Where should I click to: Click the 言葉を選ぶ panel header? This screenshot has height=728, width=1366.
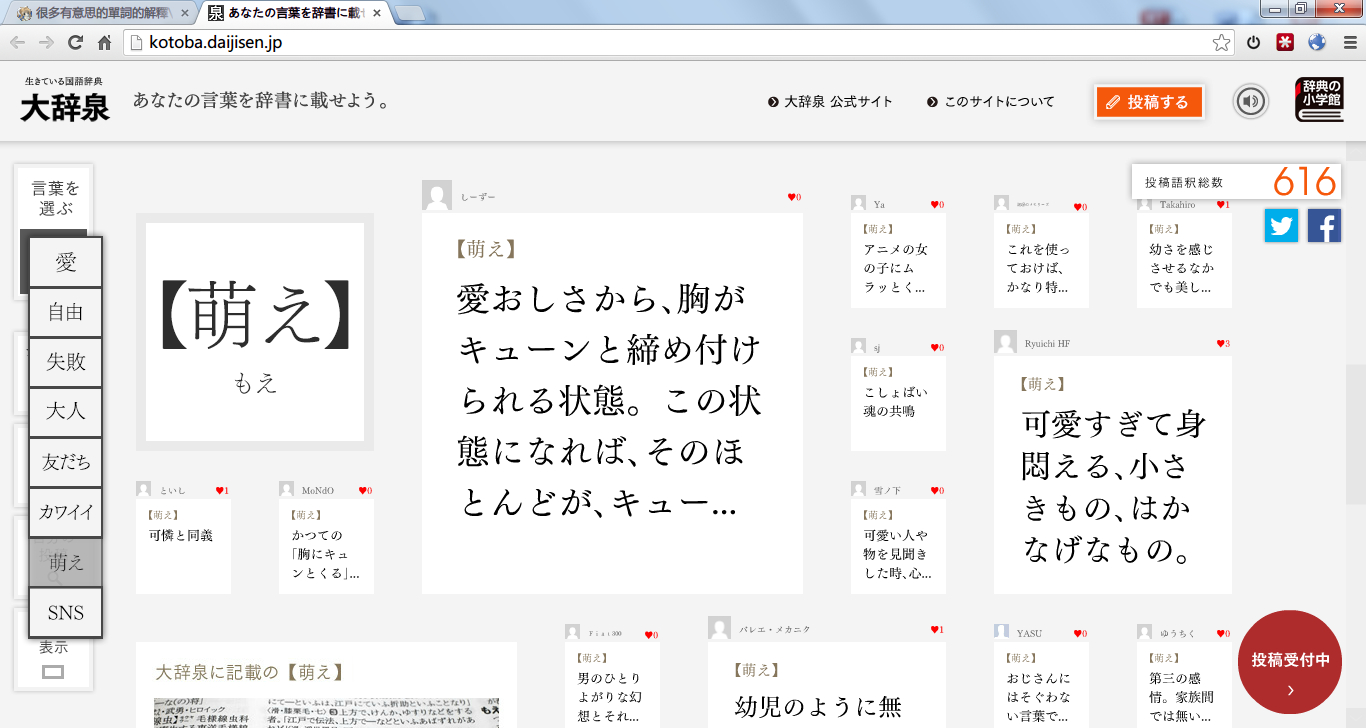click(x=54, y=198)
